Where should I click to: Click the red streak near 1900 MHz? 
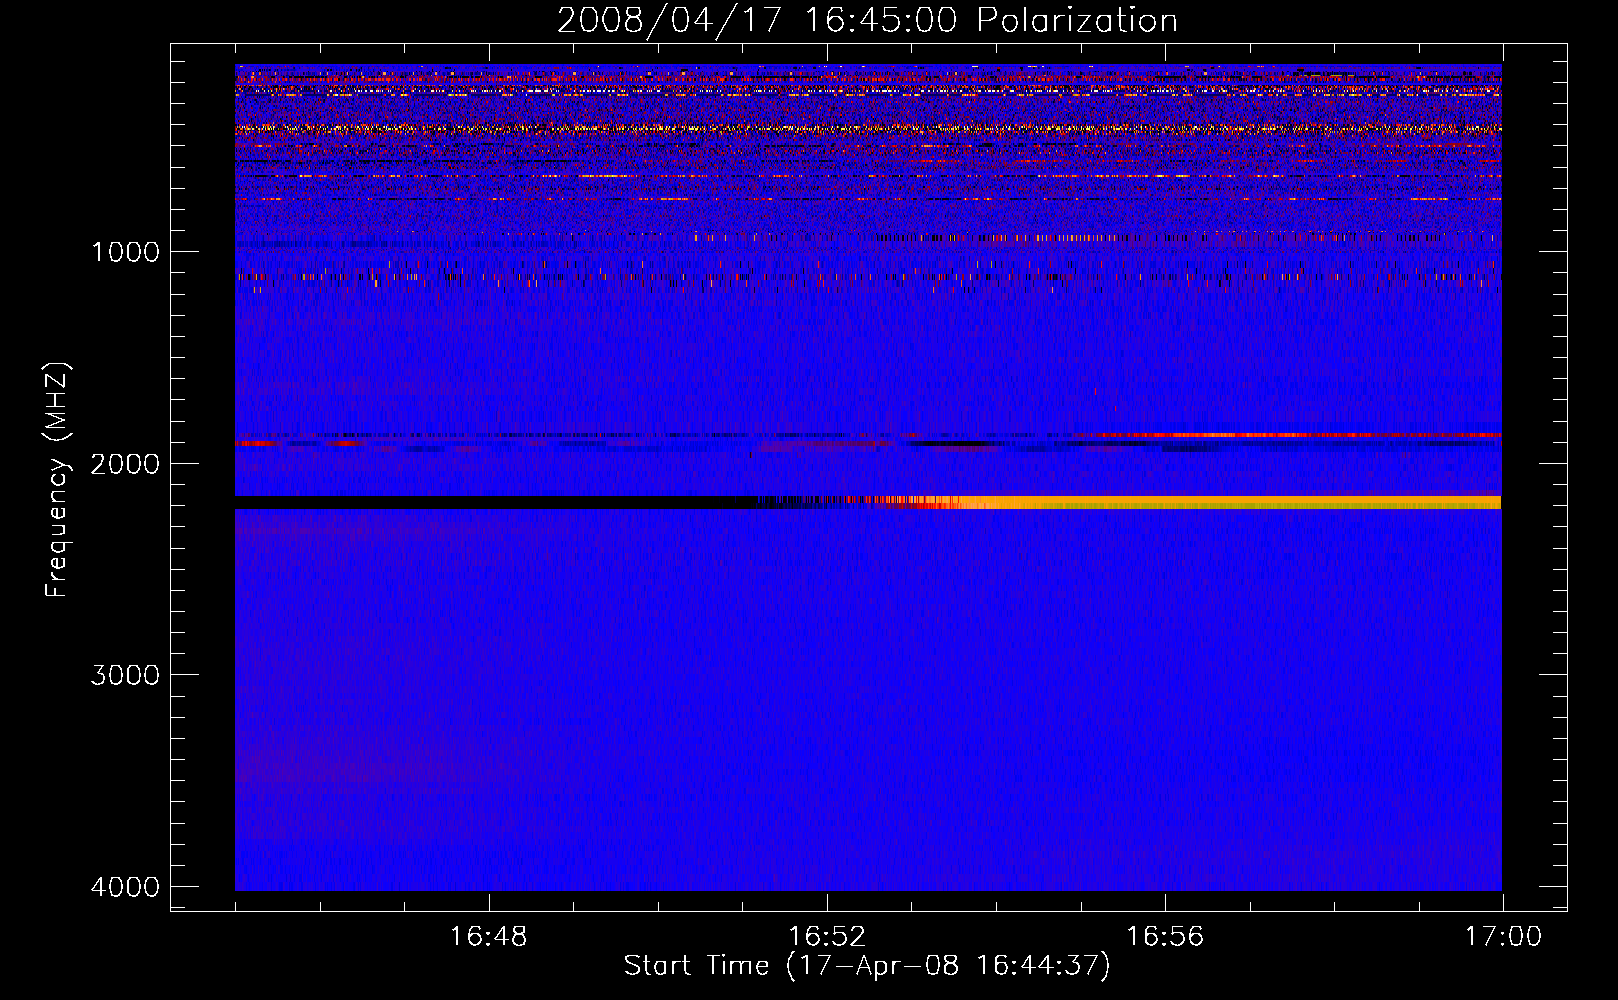pos(1300,436)
